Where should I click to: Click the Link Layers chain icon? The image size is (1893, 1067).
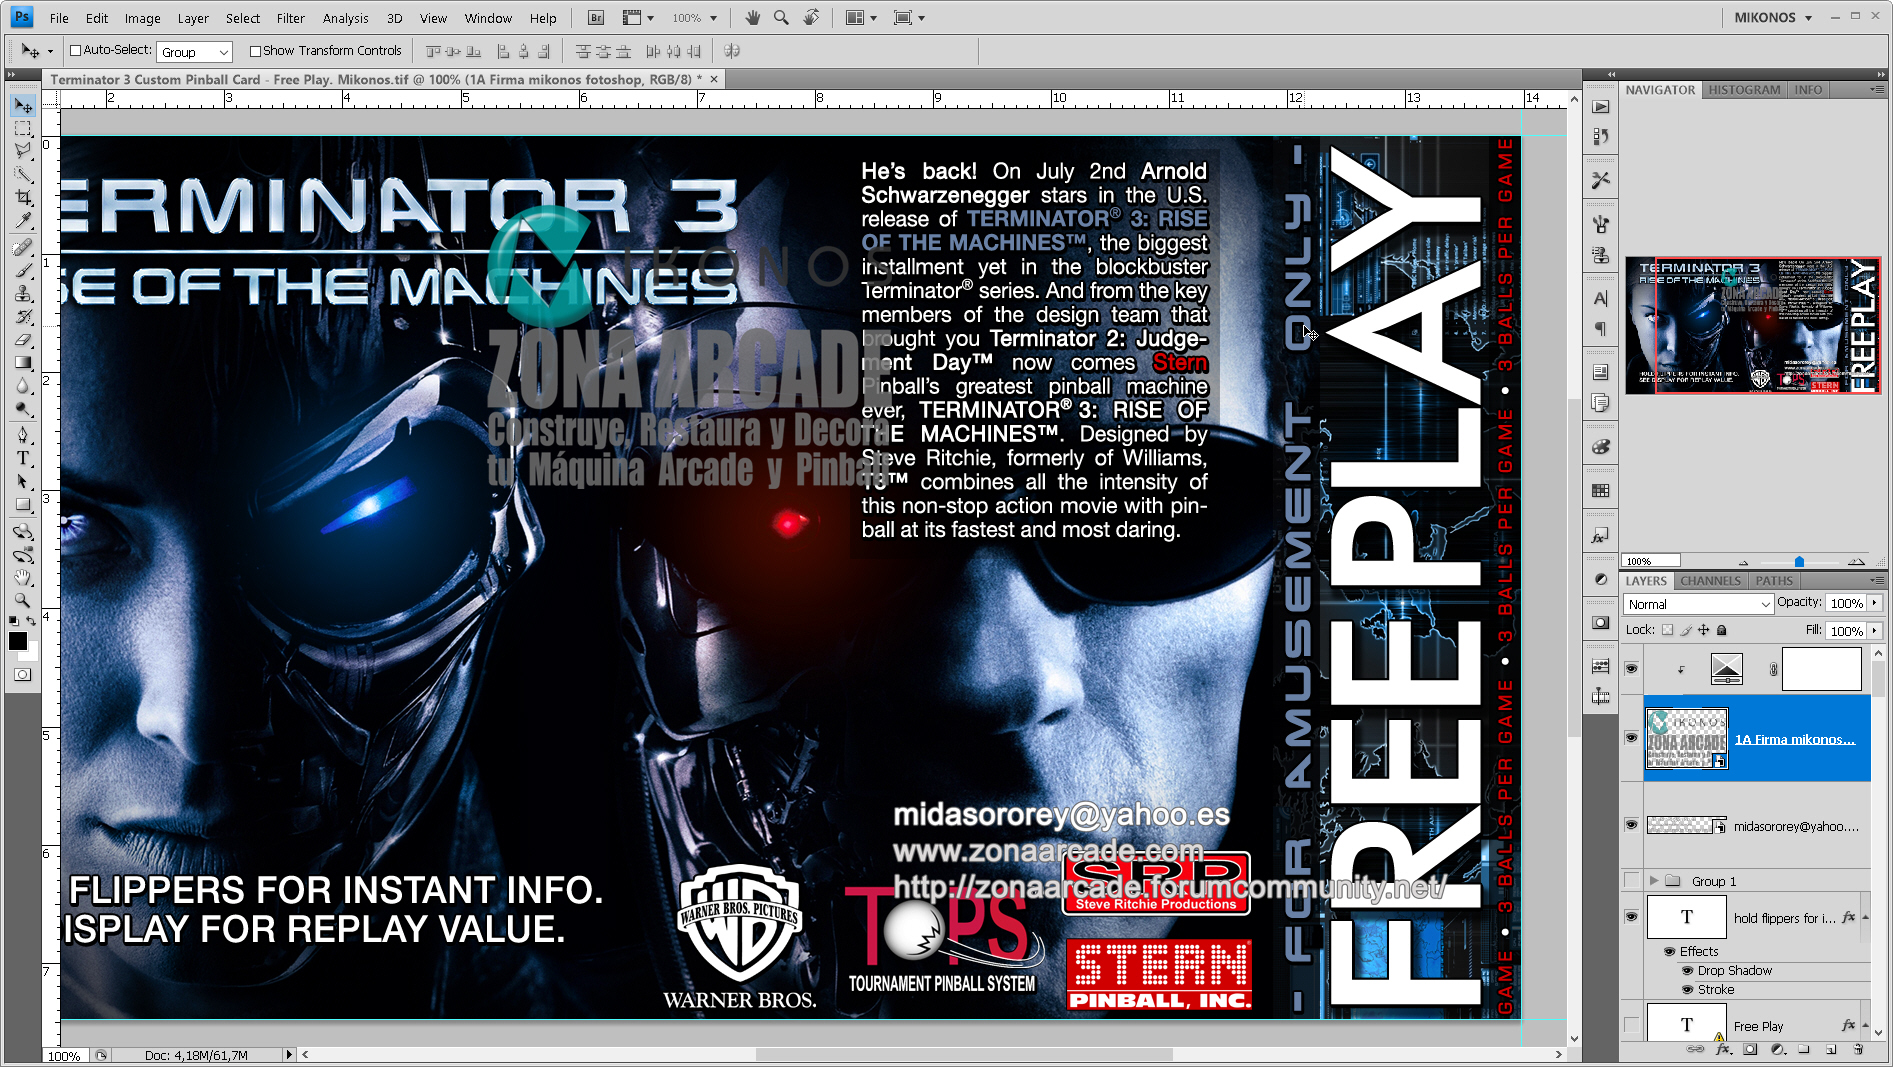[x=1695, y=1049]
